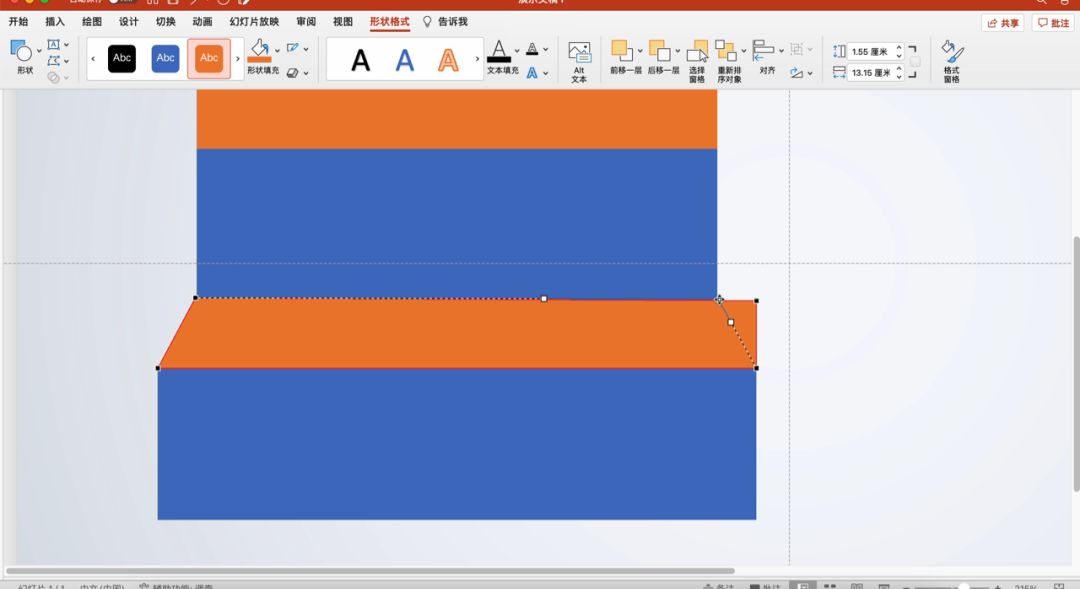The image size is (1080, 589).
Task: Switch to the 设计 tab
Action: click(x=129, y=21)
